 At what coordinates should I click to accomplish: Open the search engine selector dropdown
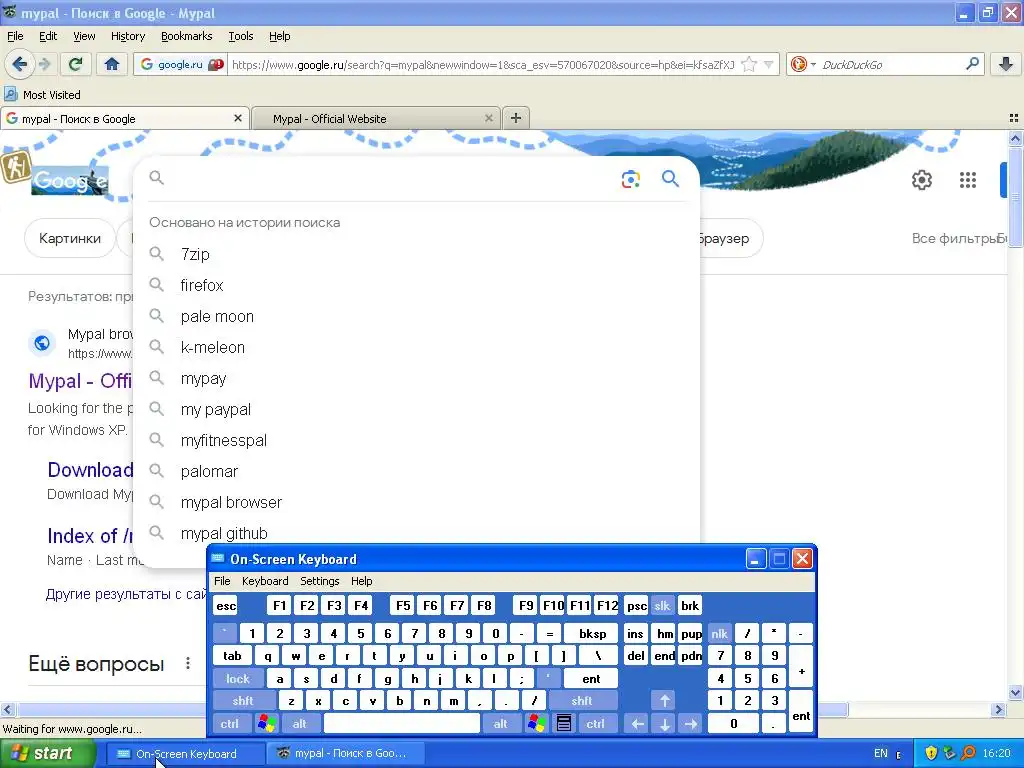tap(803, 64)
